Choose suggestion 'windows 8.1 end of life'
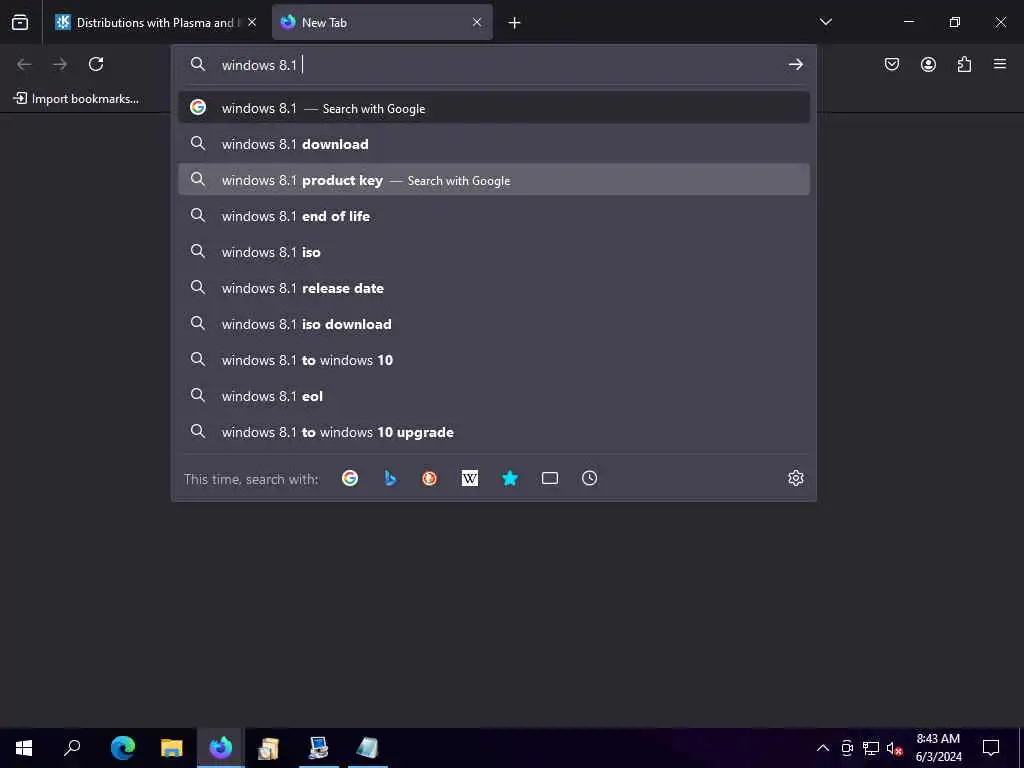This screenshot has height=768, width=1024. 494,216
